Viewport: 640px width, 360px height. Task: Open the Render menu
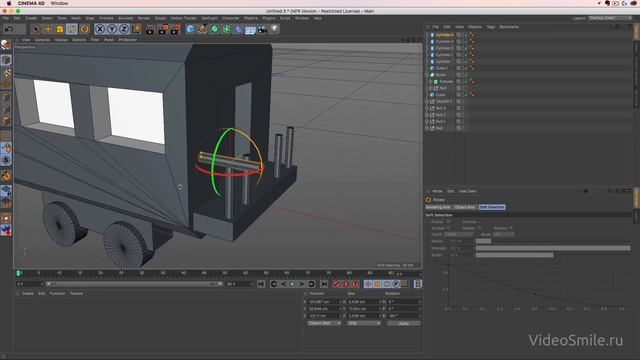point(144,18)
